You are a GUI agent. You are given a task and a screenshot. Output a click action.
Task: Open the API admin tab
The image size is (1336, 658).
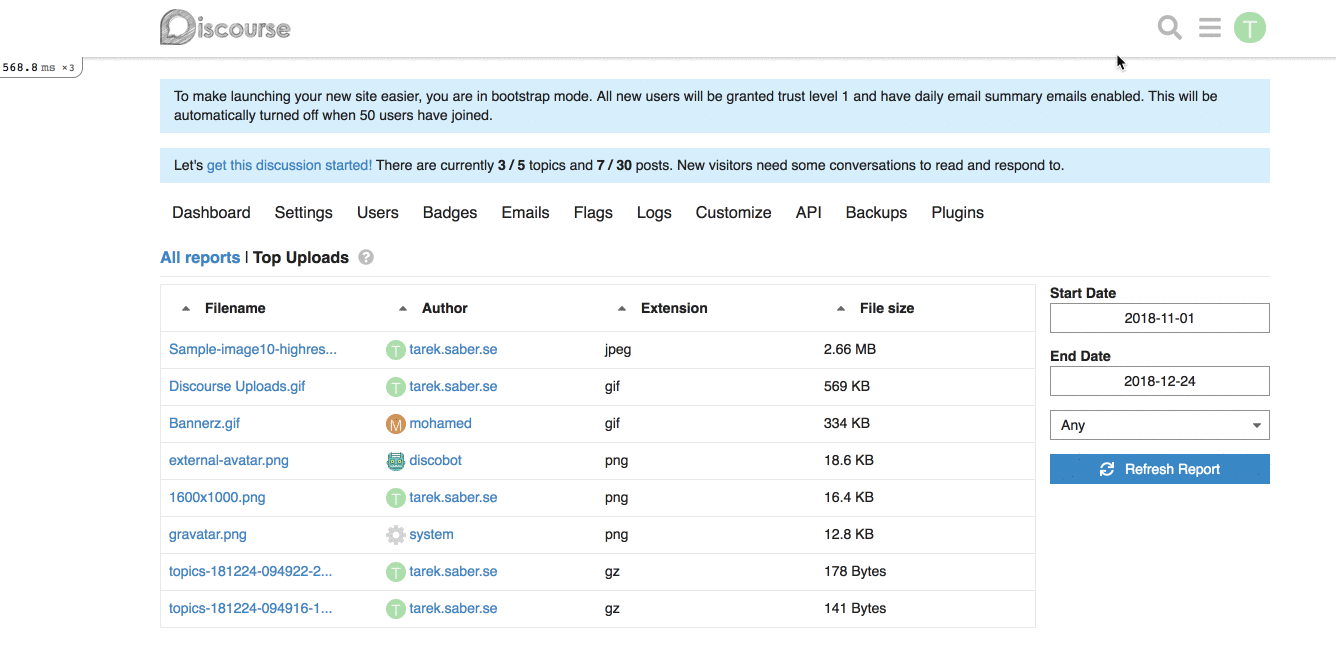coord(809,212)
